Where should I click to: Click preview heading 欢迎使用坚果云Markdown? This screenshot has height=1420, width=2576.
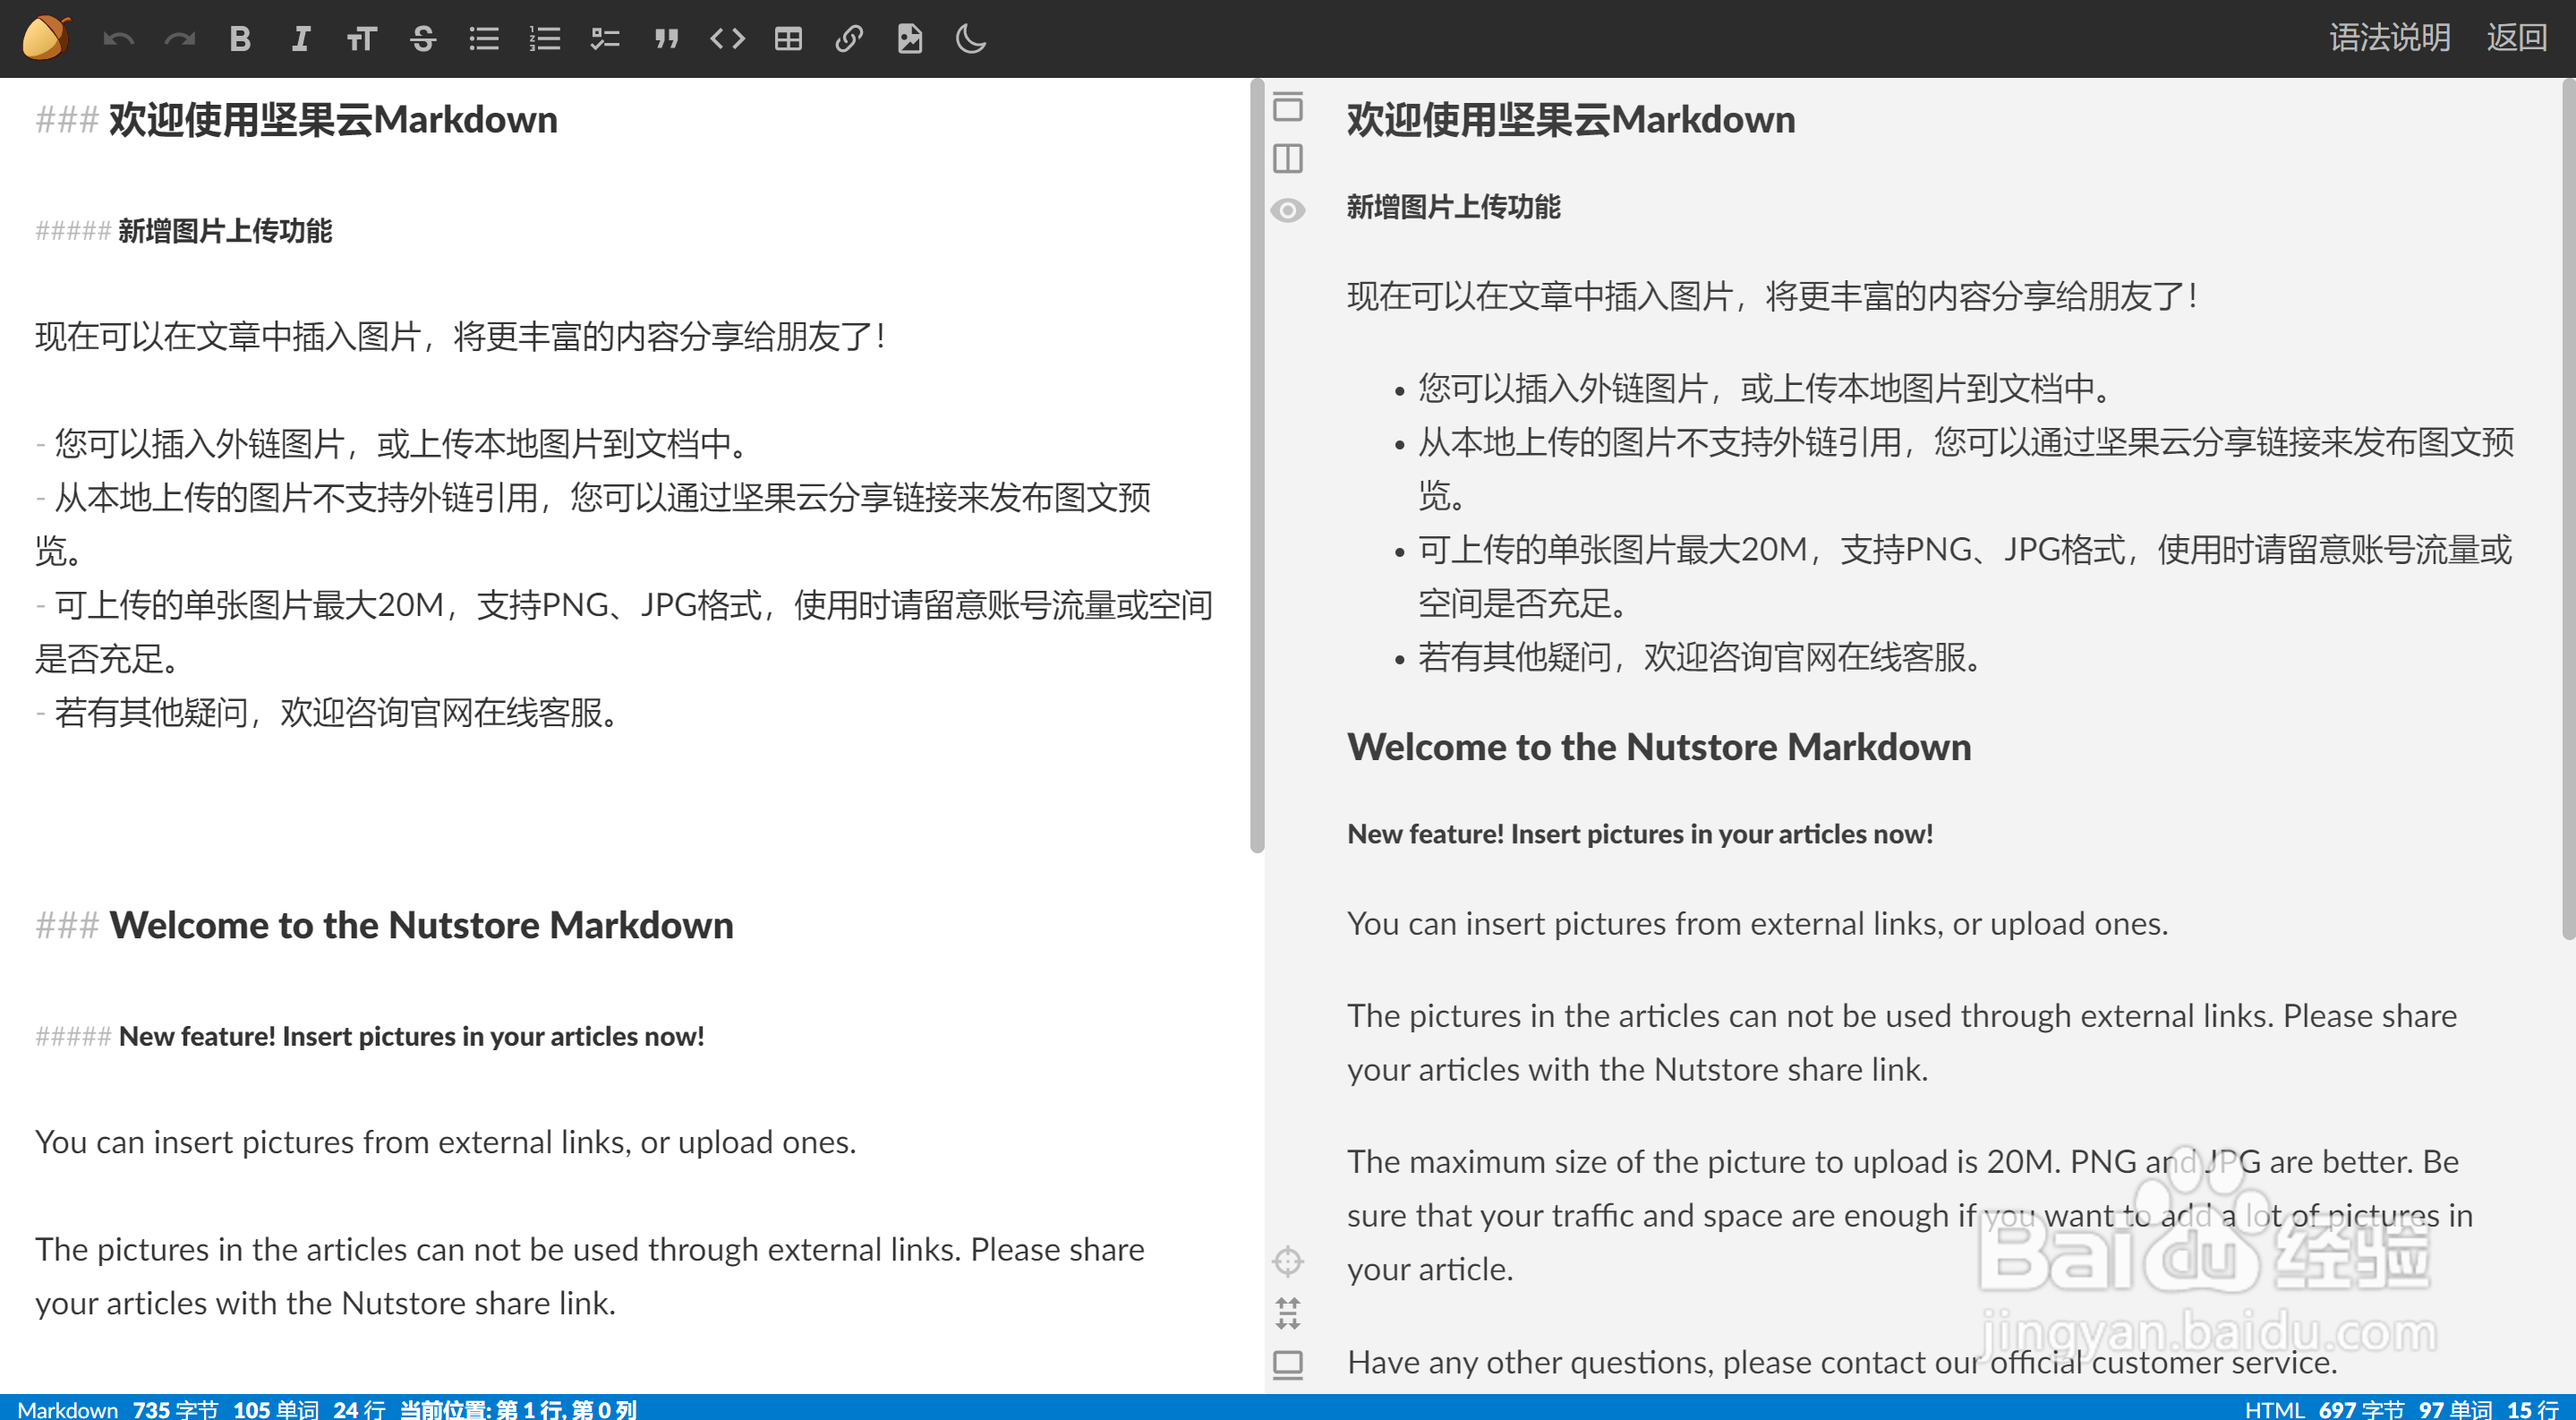click(1571, 120)
